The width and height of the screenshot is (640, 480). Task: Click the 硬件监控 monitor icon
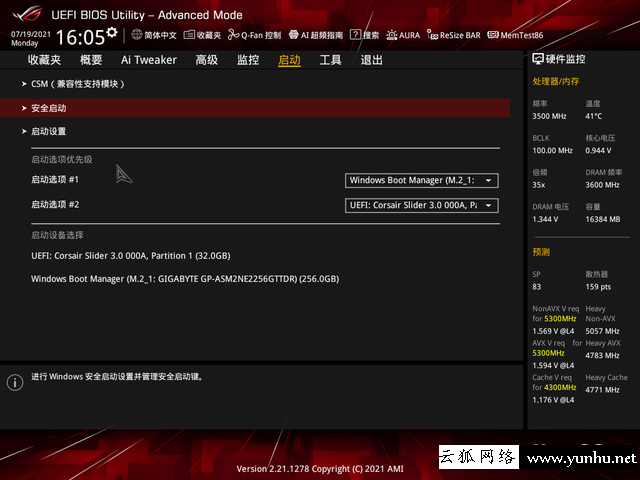(538, 59)
